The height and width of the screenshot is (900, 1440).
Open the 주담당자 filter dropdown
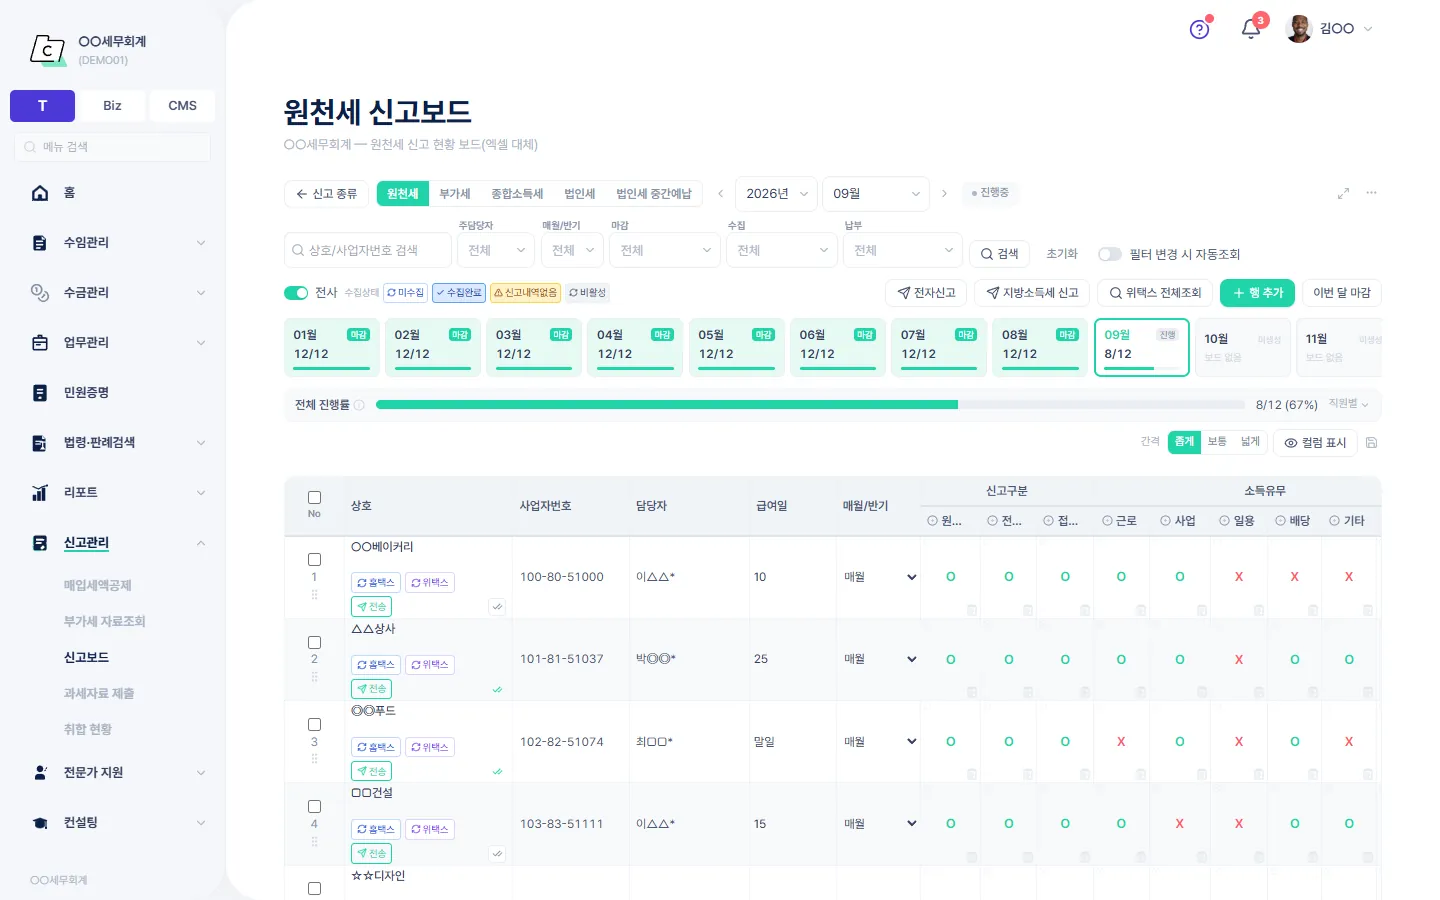coord(496,250)
